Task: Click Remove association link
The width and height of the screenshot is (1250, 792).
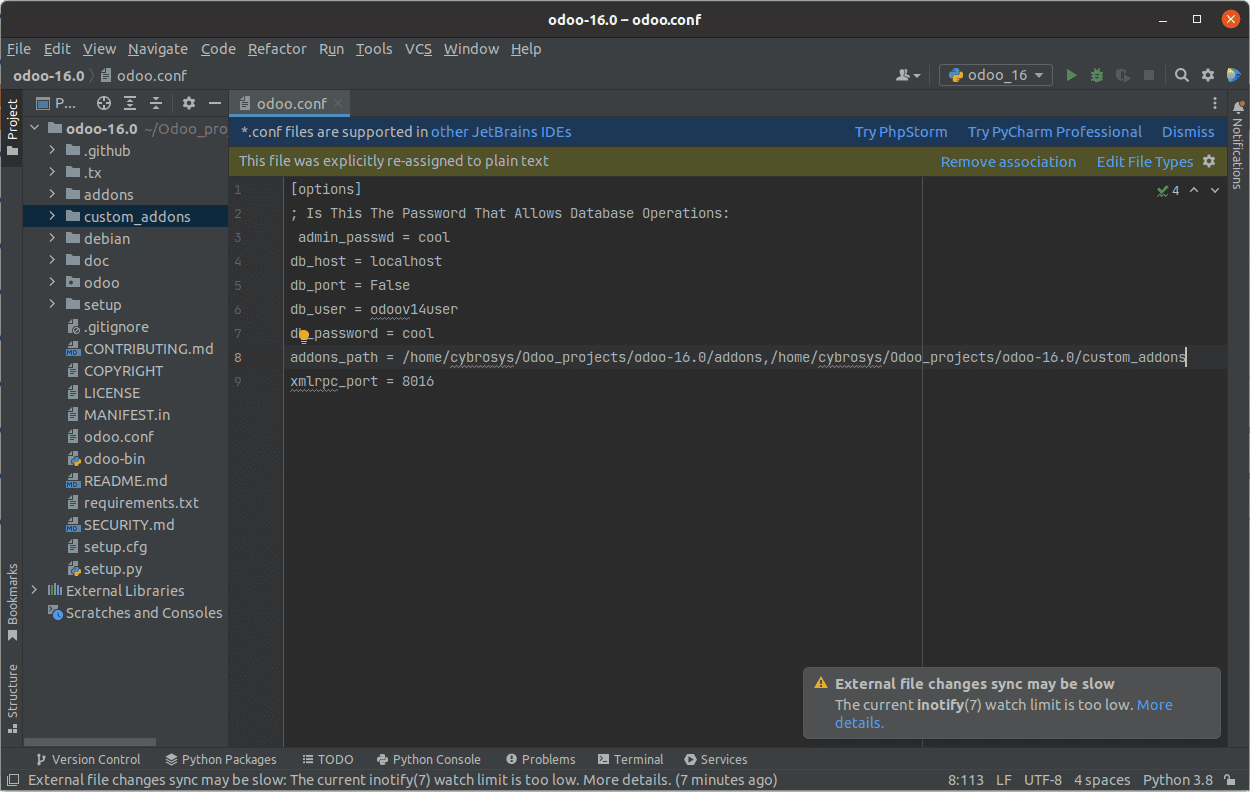Action: pyautogui.click(x=1008, y=162)
